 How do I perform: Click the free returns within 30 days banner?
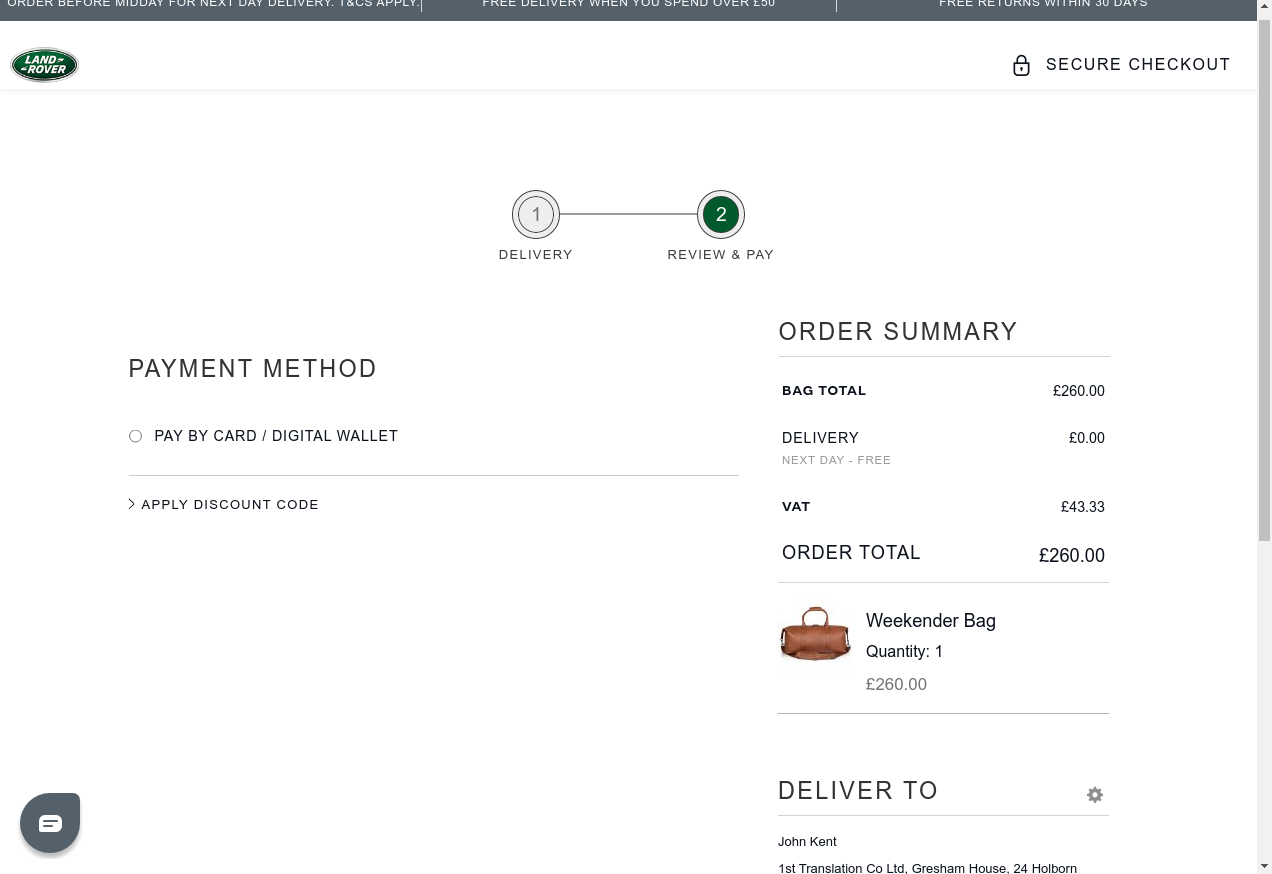point(1043,5)
